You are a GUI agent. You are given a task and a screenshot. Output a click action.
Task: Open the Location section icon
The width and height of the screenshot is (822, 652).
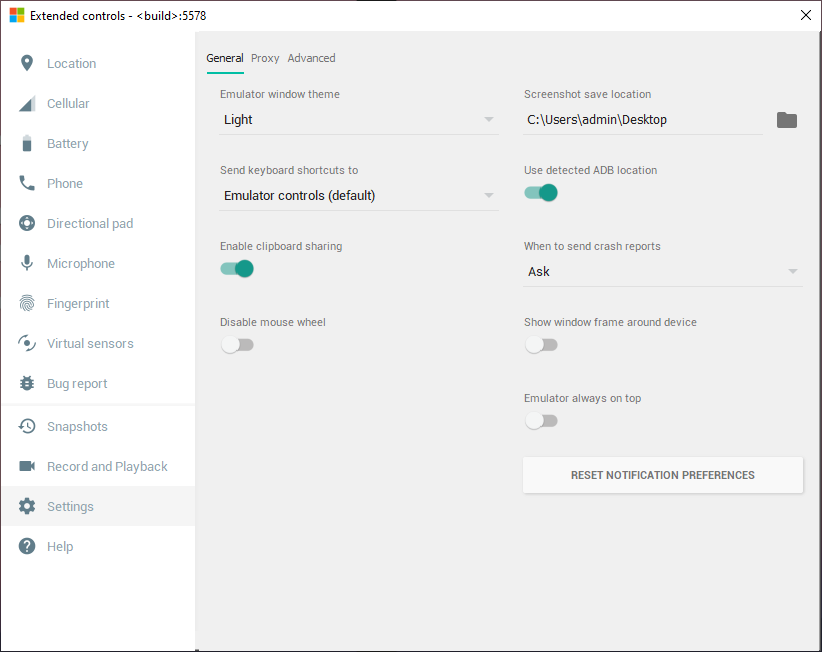[27, 64]
